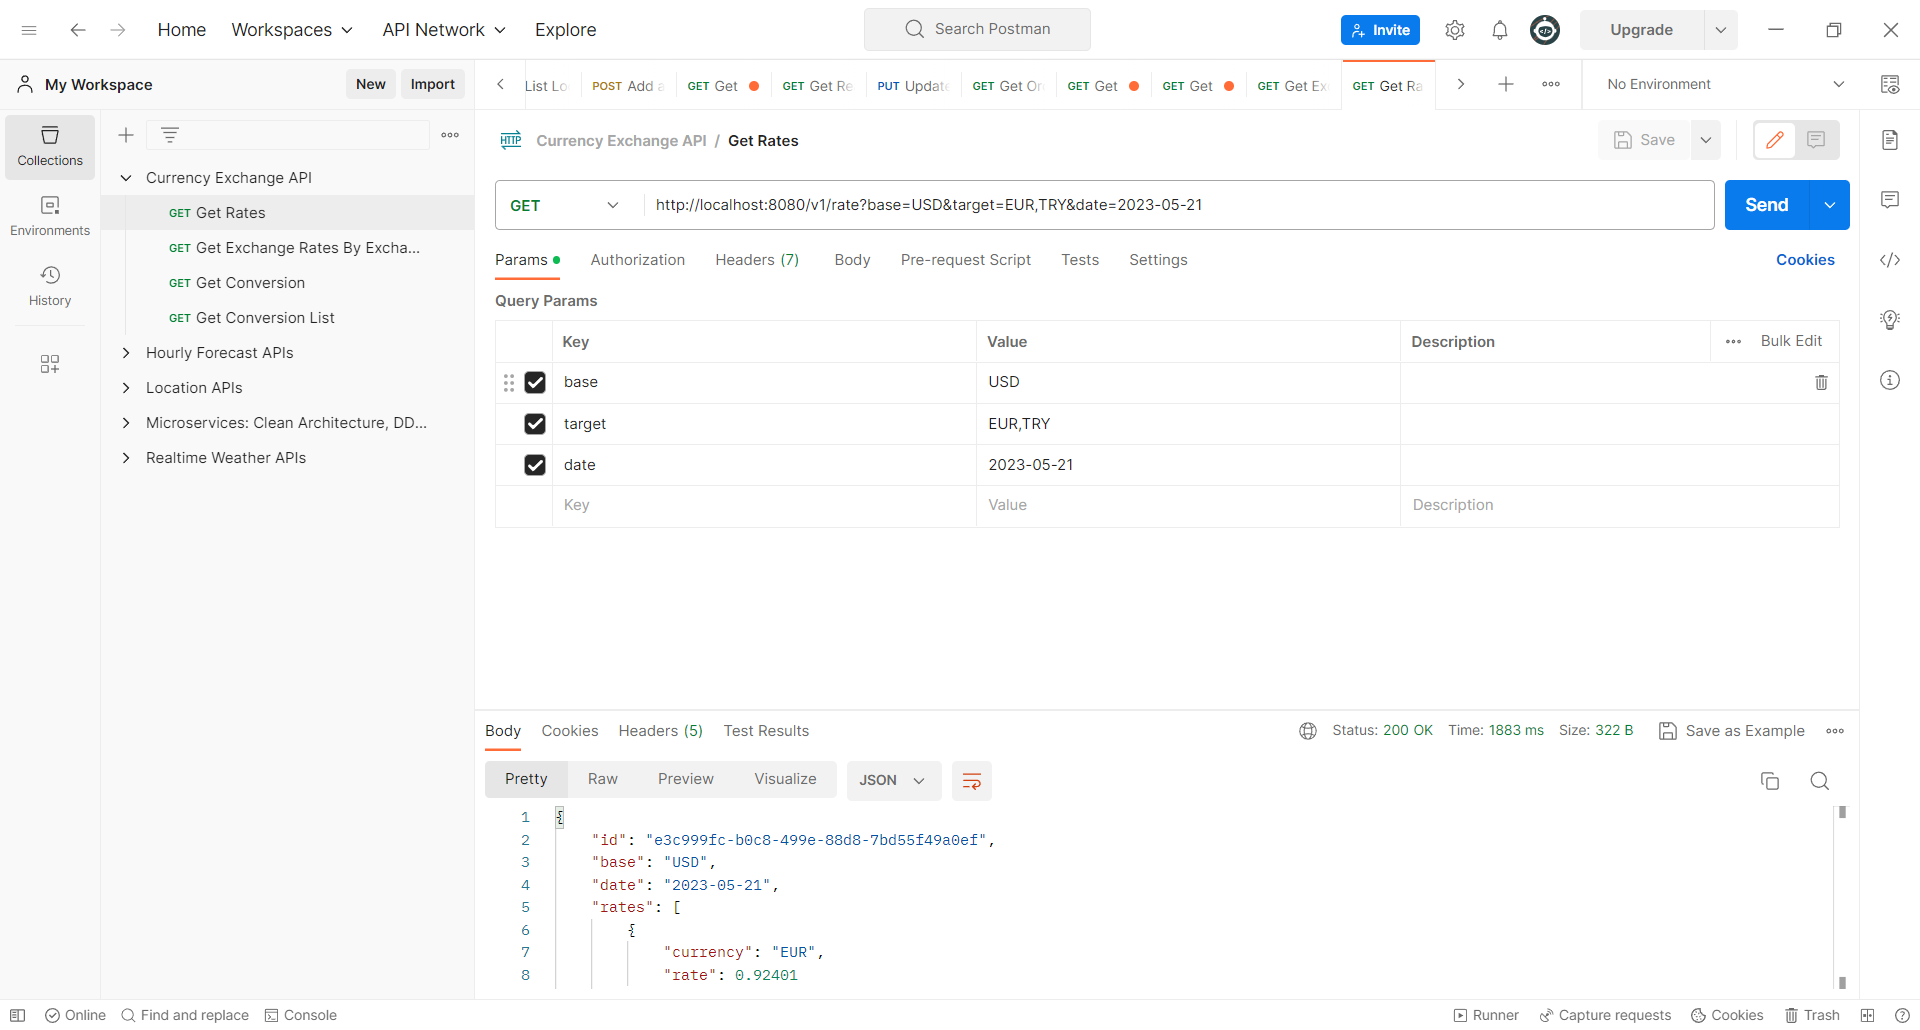Screen dimensions: 1920x1030
Task: Open the documentation pane icon
Action: pyautogui.click(x=1890, y=140)
